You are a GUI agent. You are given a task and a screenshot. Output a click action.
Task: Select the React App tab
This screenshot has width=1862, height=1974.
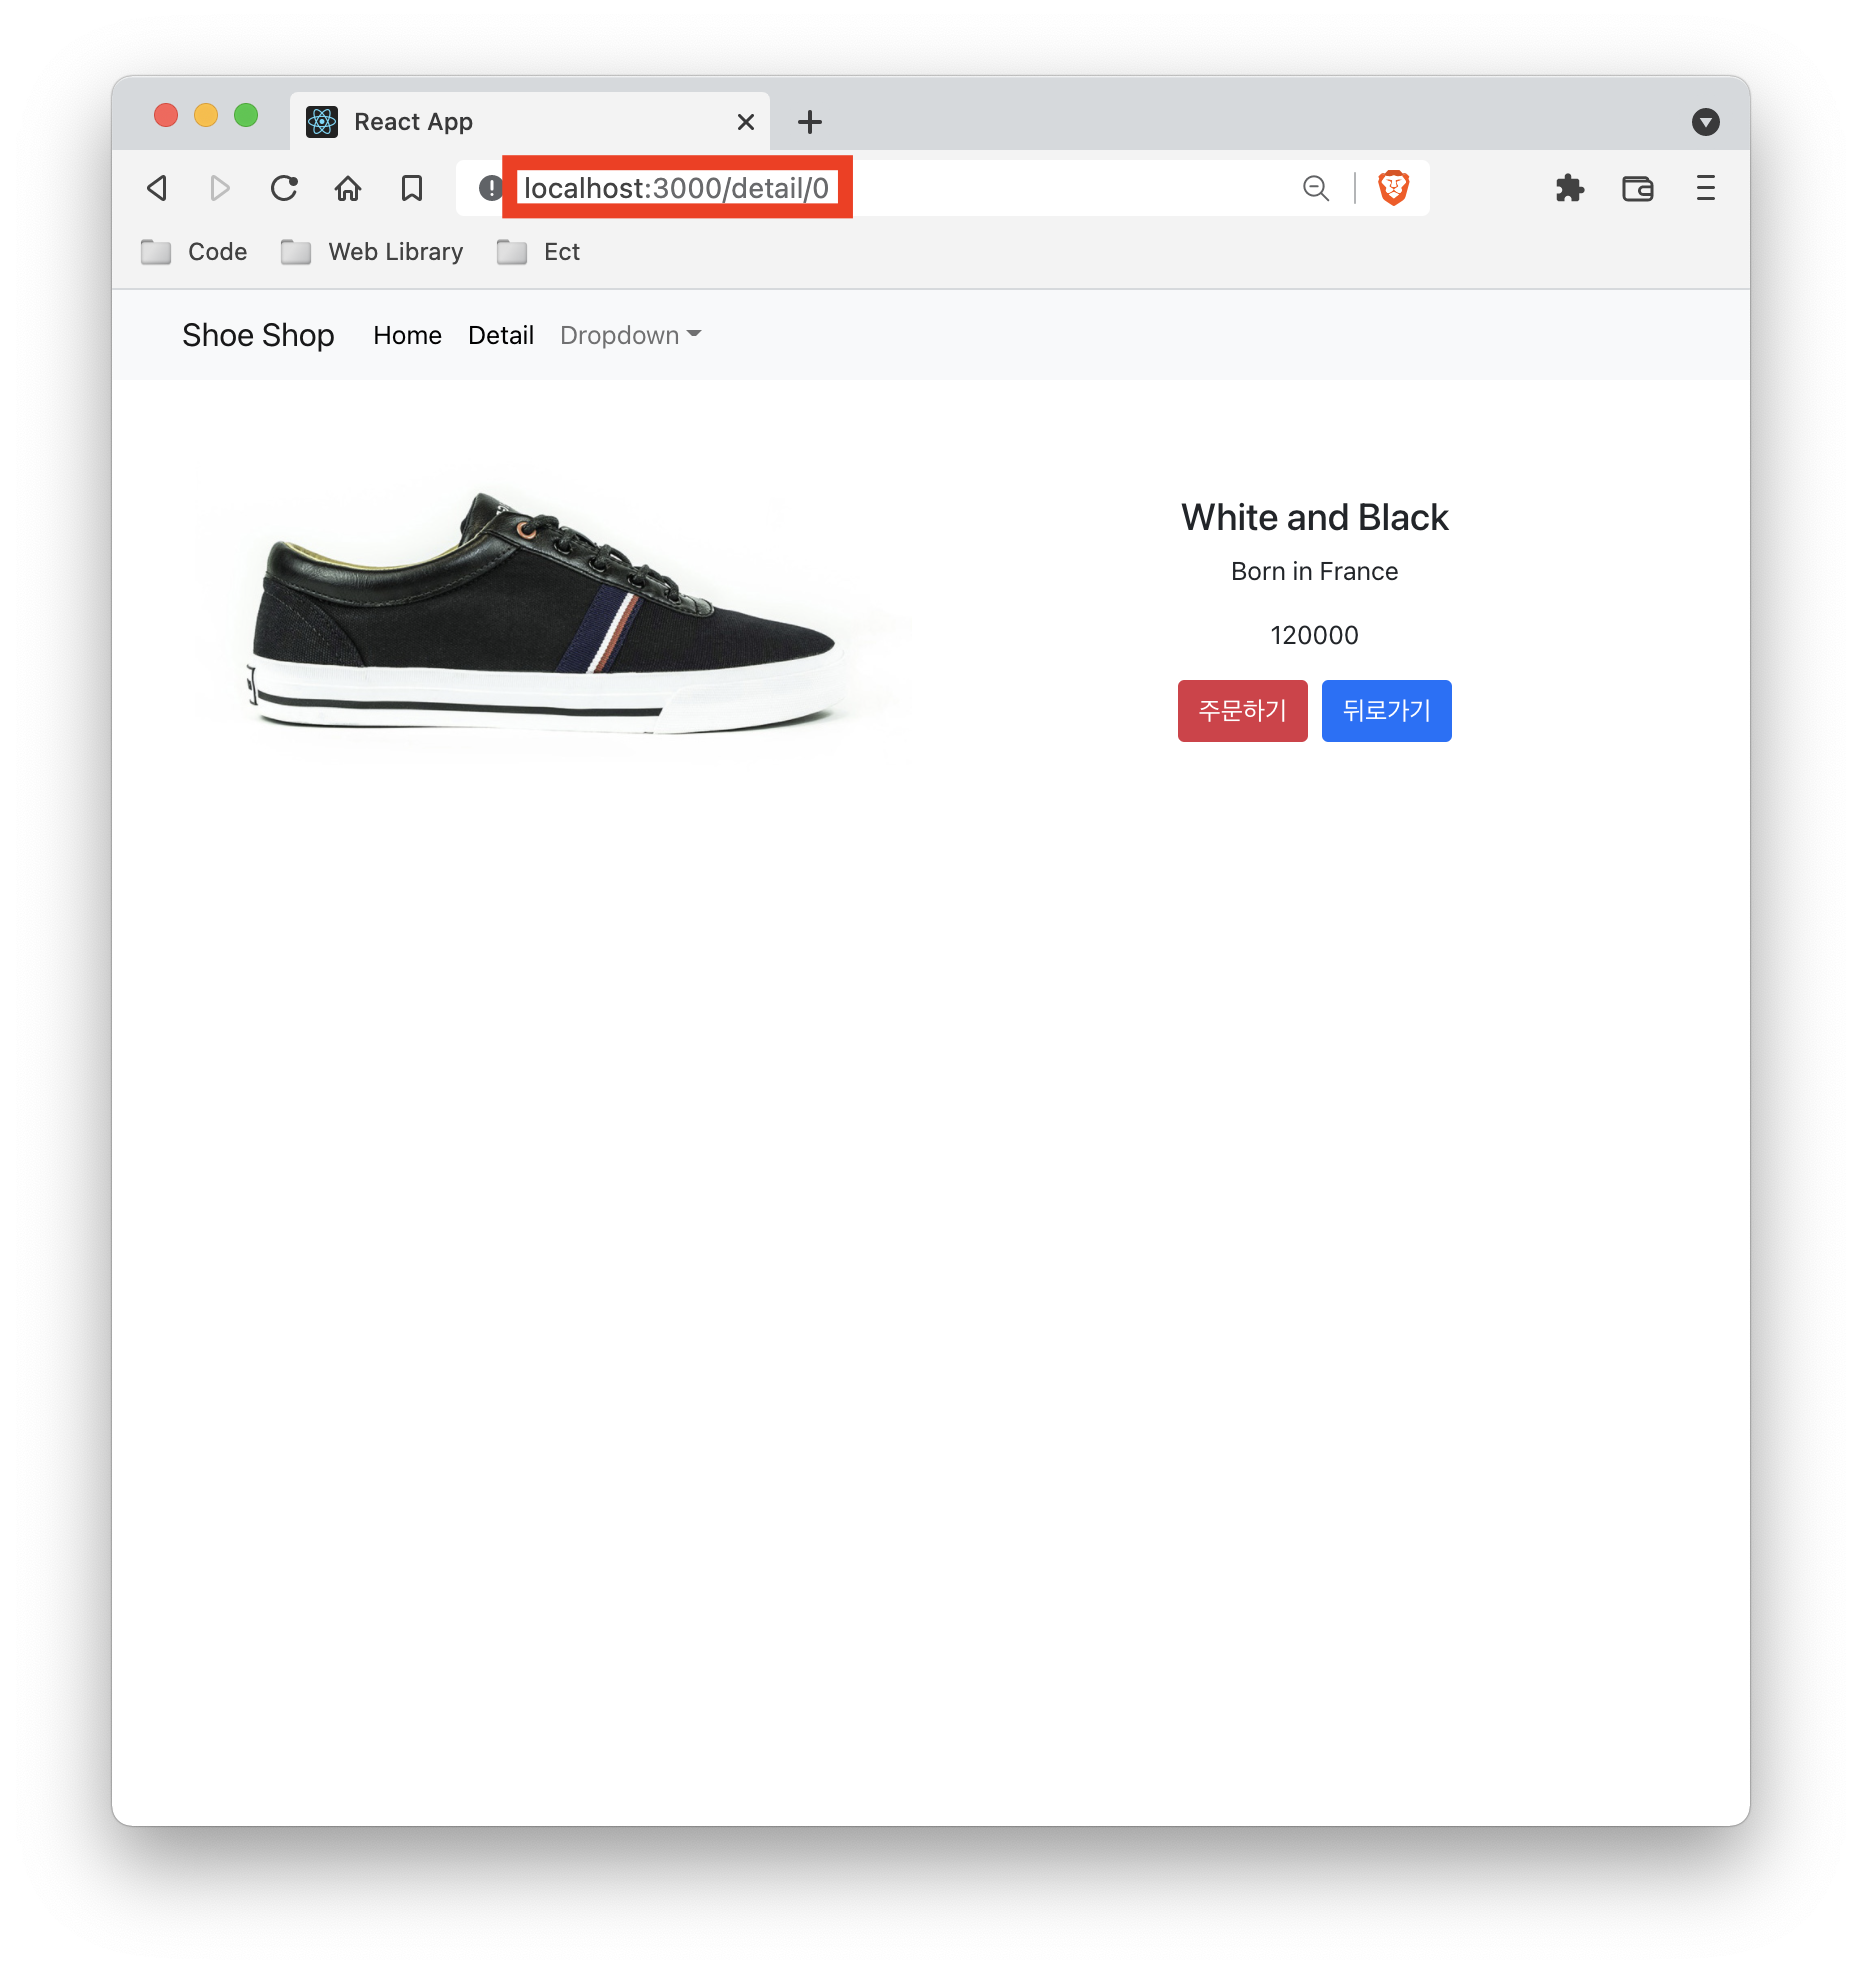point(530,122)
